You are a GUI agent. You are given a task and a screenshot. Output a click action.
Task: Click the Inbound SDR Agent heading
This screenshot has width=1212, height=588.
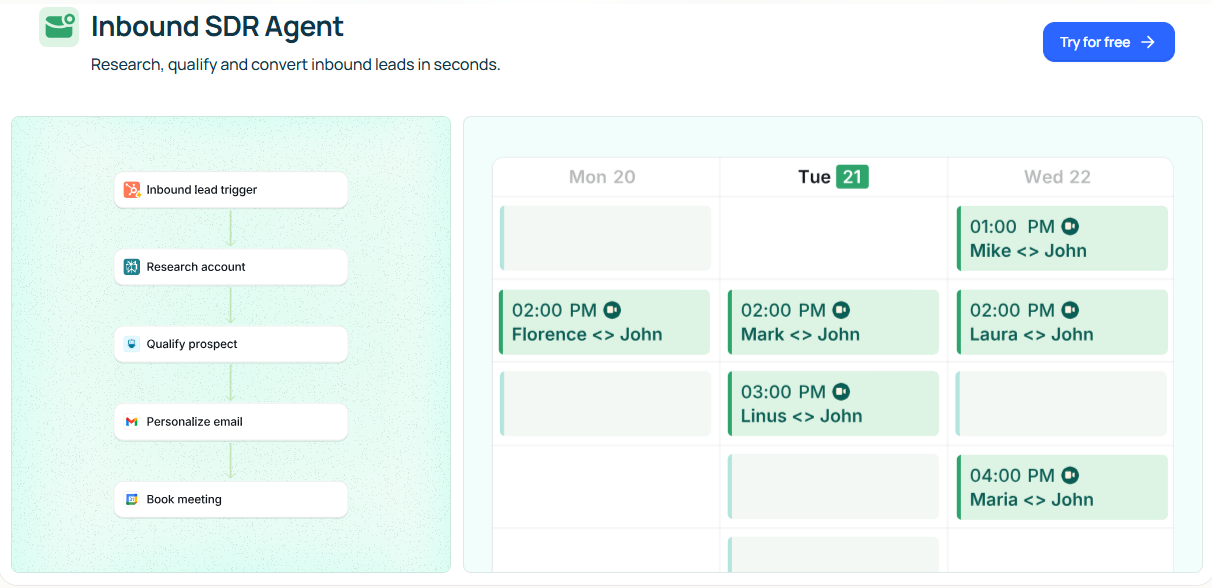pyautogui.click(x=217, y=27)
